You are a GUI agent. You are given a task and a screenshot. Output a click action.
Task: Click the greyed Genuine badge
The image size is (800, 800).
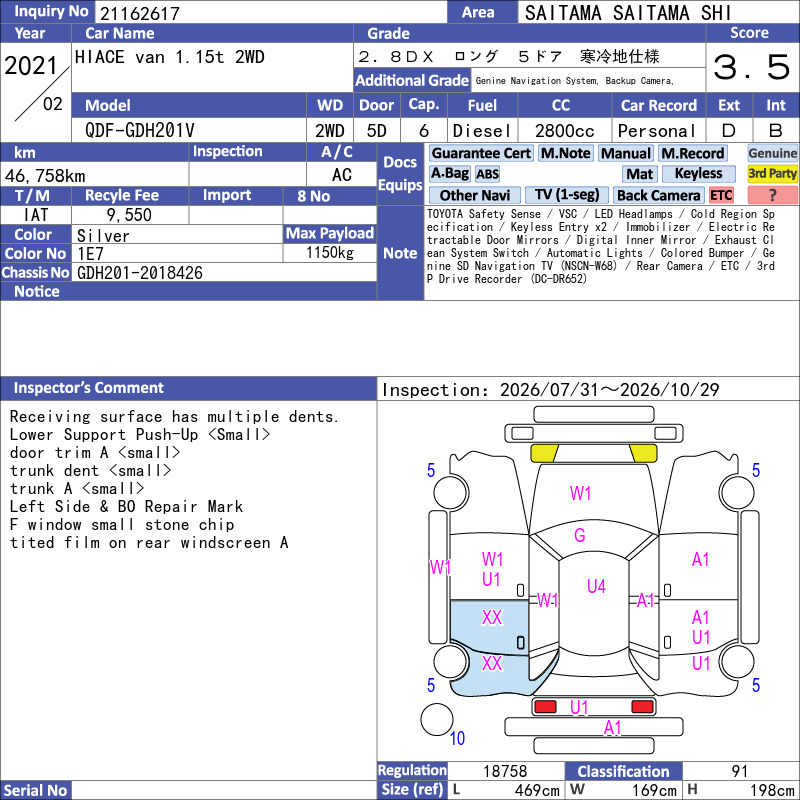(x=772, y=153)
